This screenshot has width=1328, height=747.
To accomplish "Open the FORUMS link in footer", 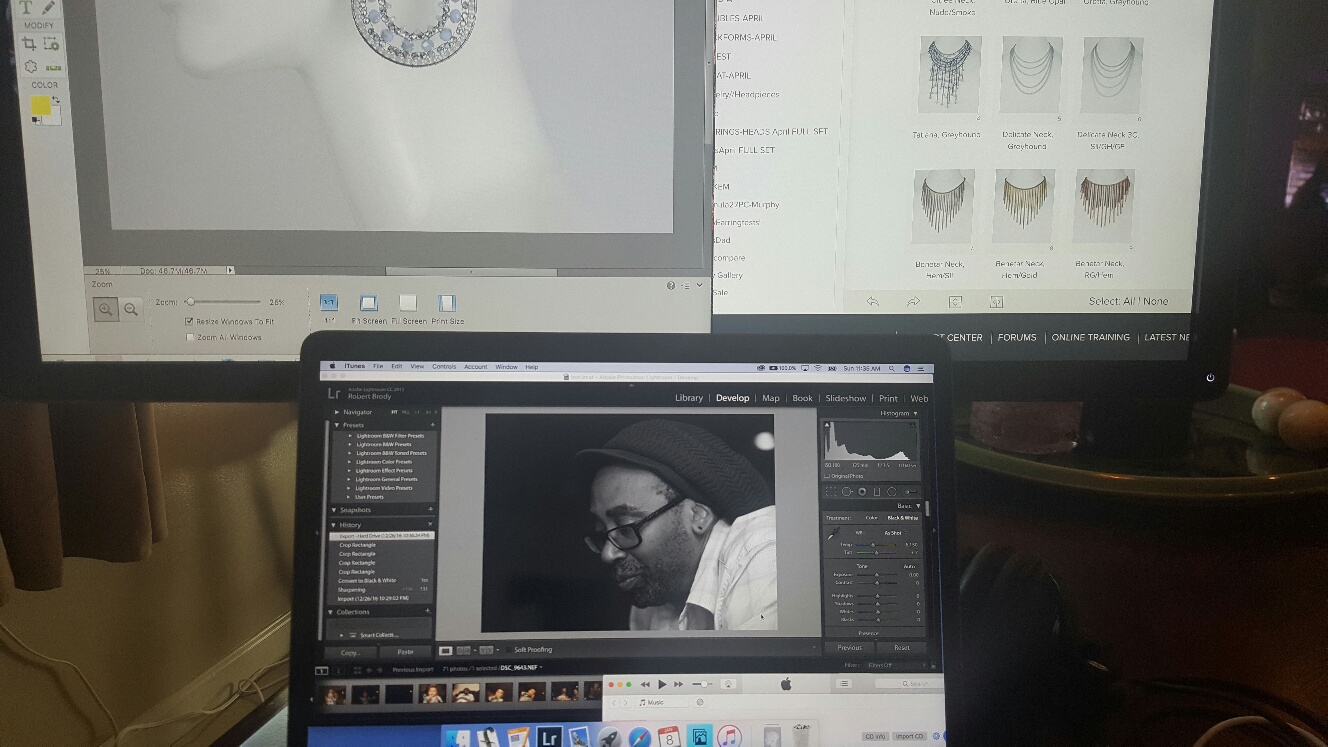I will [x=1017, y=338].
